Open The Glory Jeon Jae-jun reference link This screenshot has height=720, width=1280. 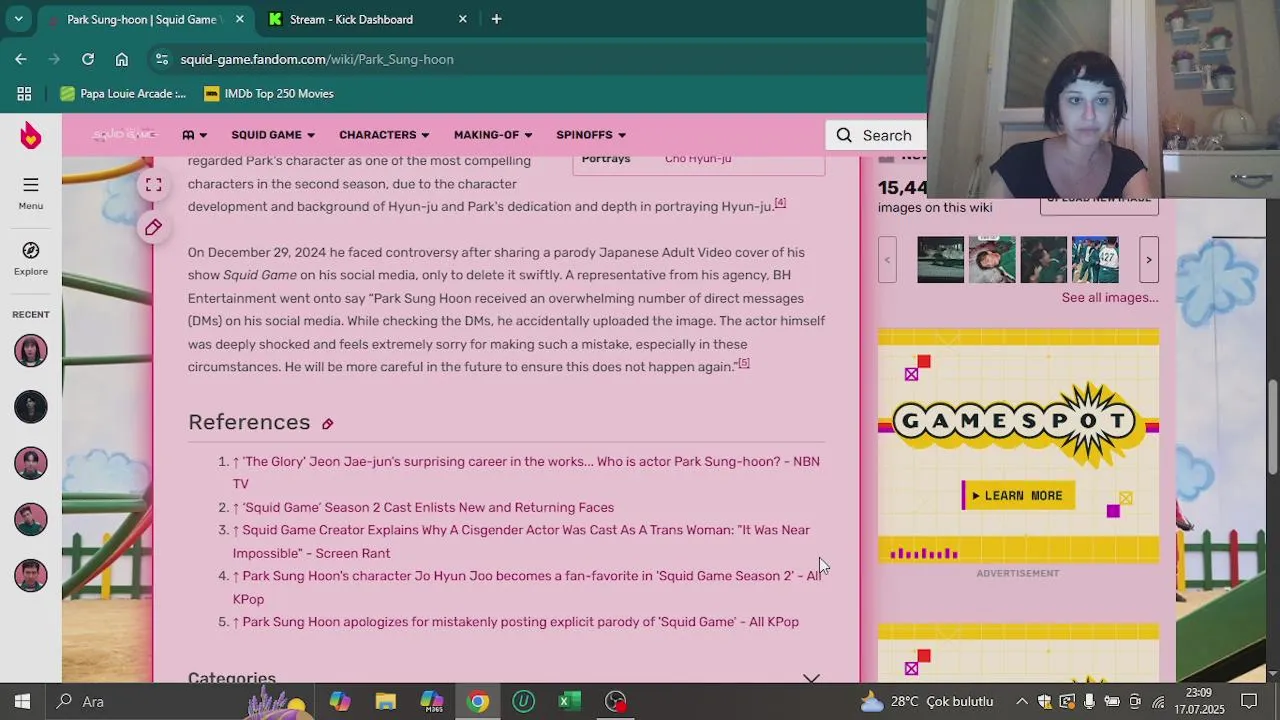click(526, 472)
